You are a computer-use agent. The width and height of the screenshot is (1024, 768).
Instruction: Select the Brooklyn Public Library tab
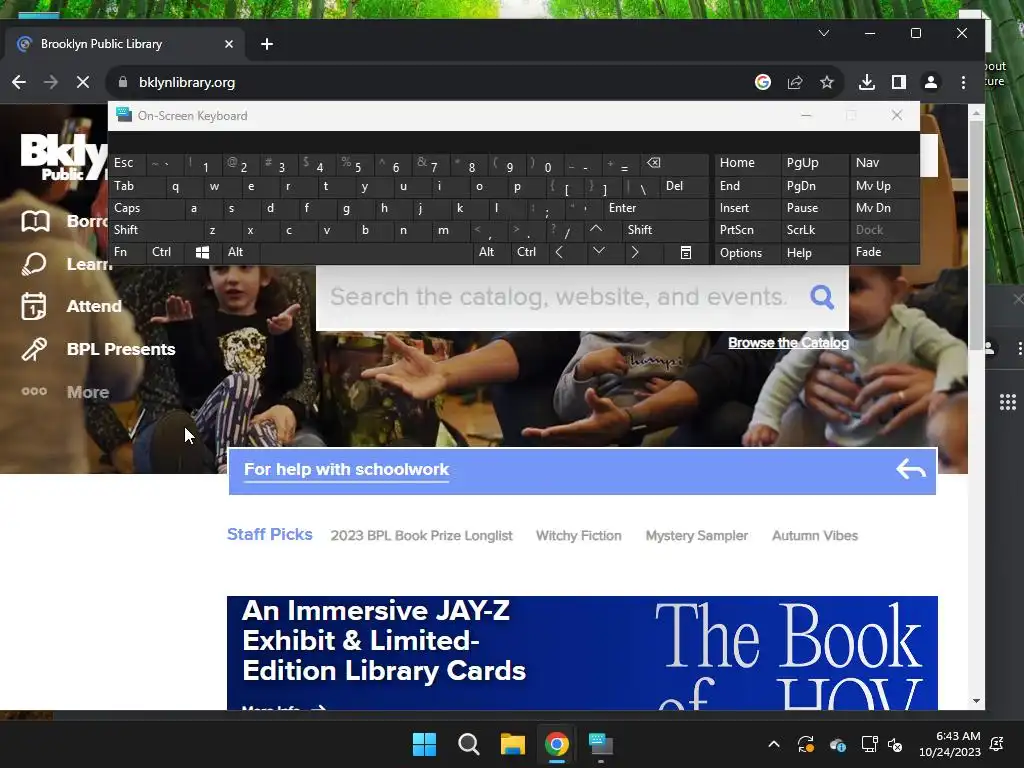pyautogui.click(x=124, y=44)
